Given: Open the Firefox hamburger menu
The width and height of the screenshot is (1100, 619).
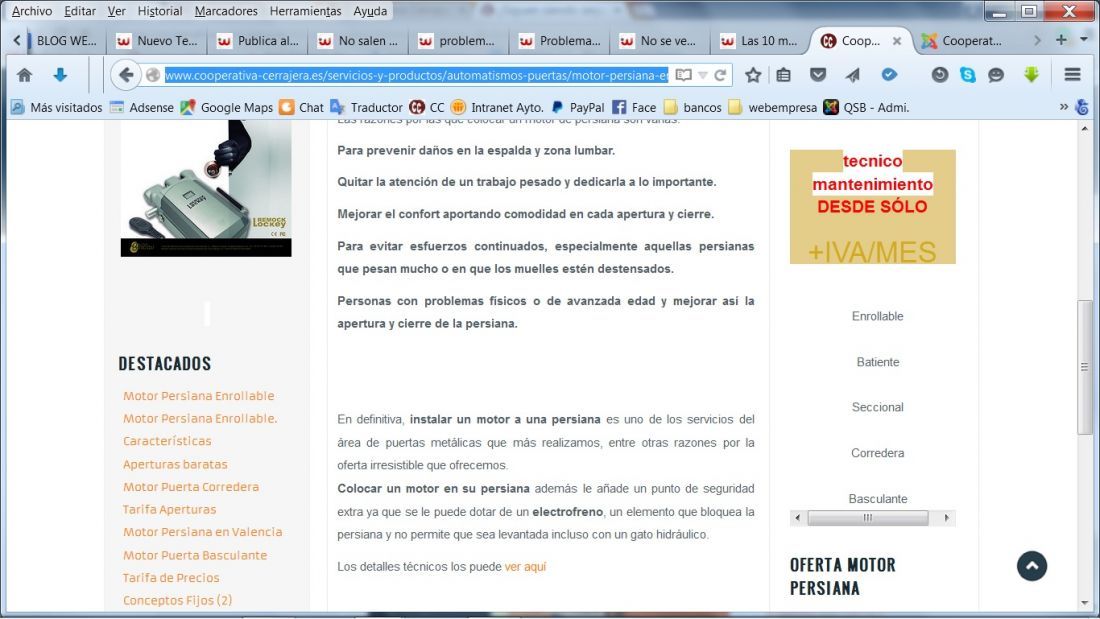Looking at the screenshot, I should click(x=1072, y=74).
